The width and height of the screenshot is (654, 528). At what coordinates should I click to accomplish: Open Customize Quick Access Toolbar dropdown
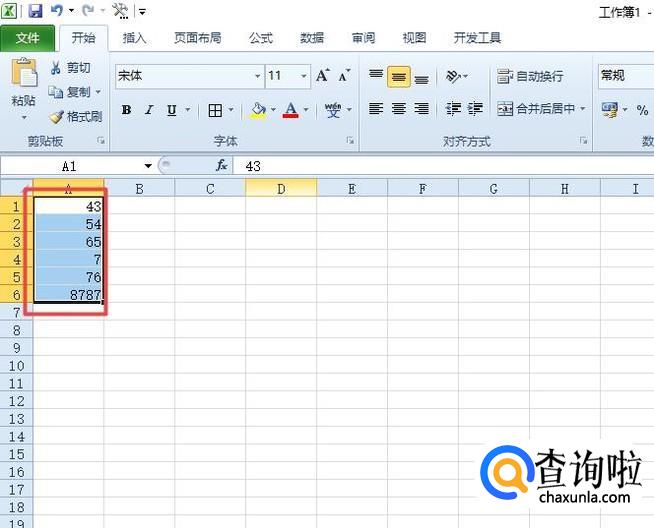[142, 11]
